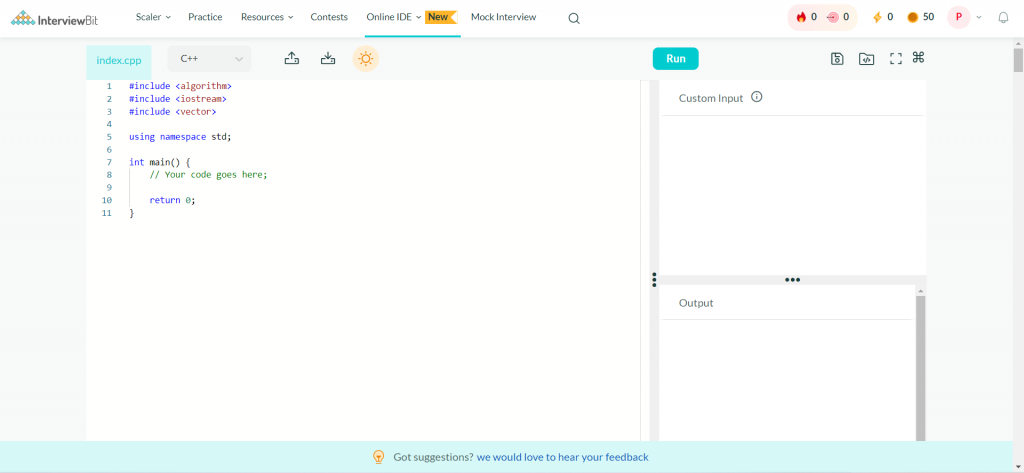Go to the Practice menu item

(x=205, y=17)
